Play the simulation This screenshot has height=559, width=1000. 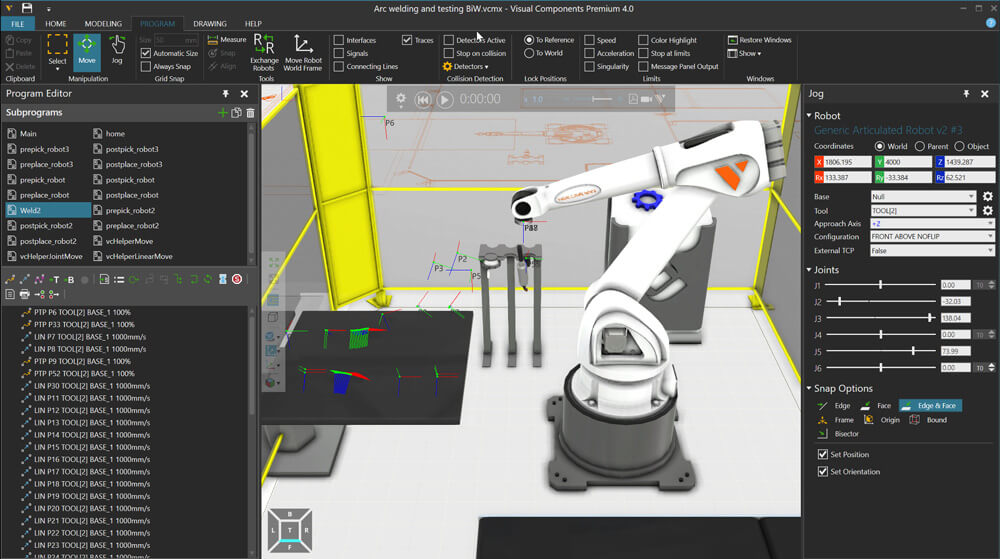445,99
